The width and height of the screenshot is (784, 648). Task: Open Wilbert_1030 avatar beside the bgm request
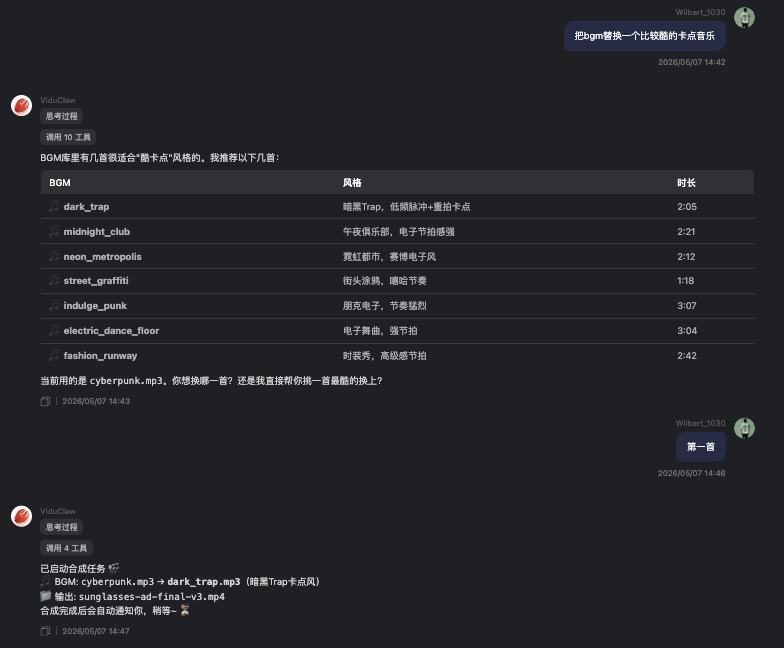click(744, 18)
